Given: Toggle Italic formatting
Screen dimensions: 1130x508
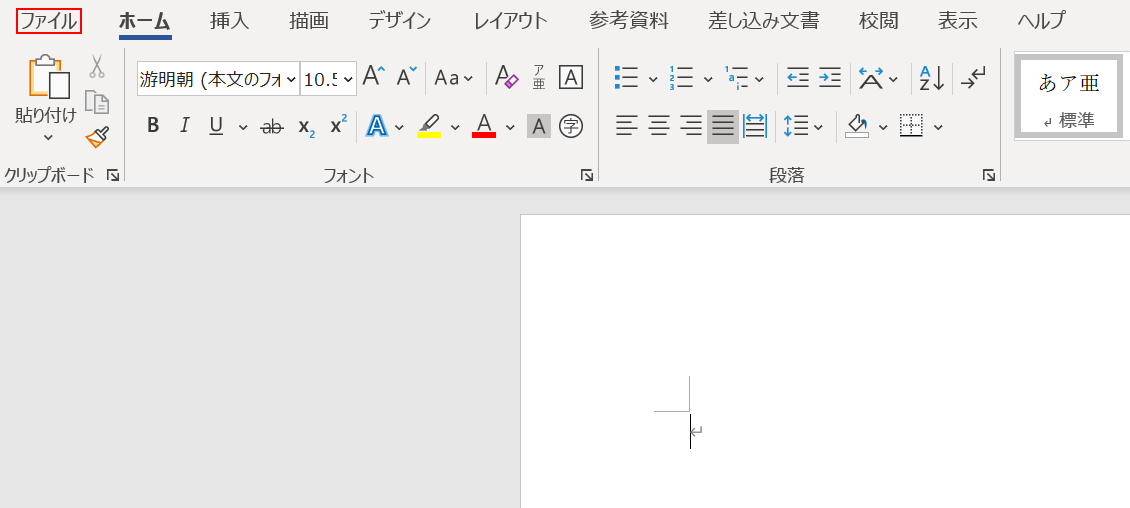Looking at the screenshot, I should [184, 126].
